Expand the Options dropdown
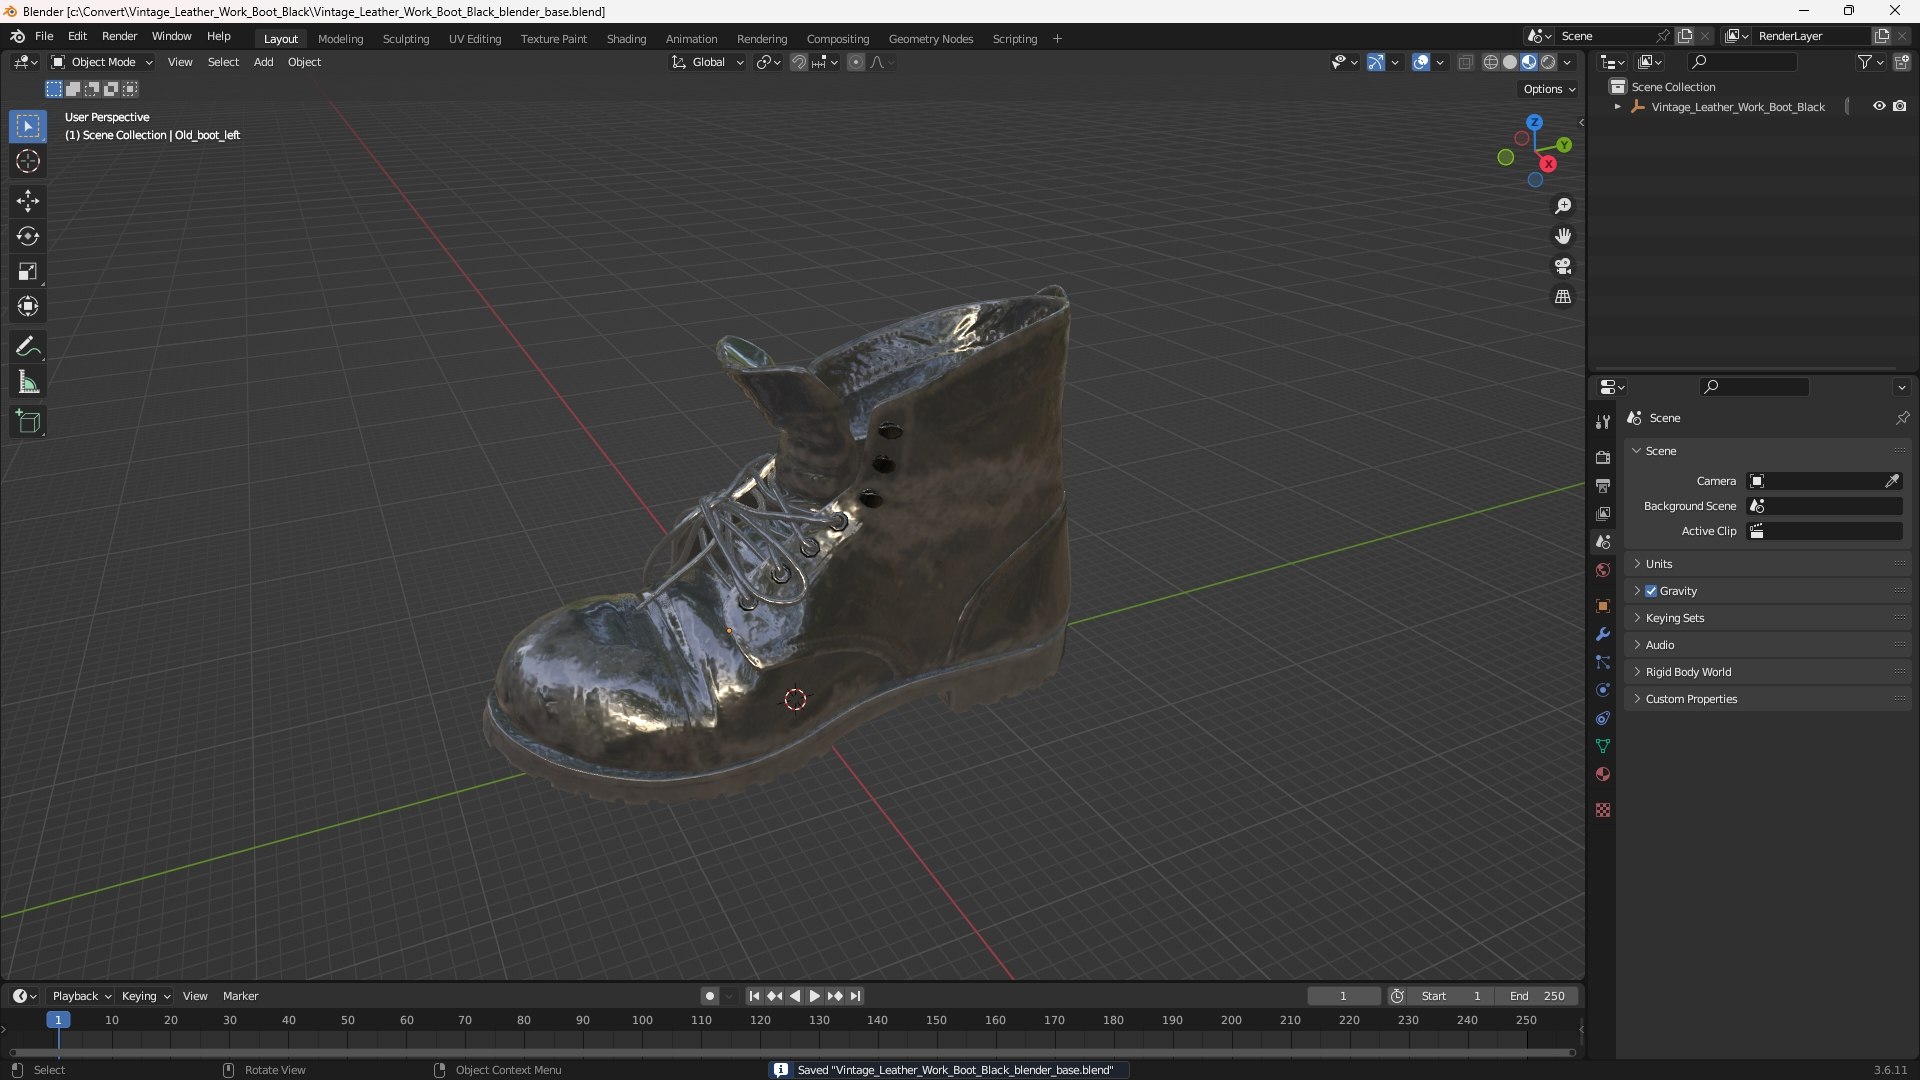 pyautogui.click(x=1549, y=89)
